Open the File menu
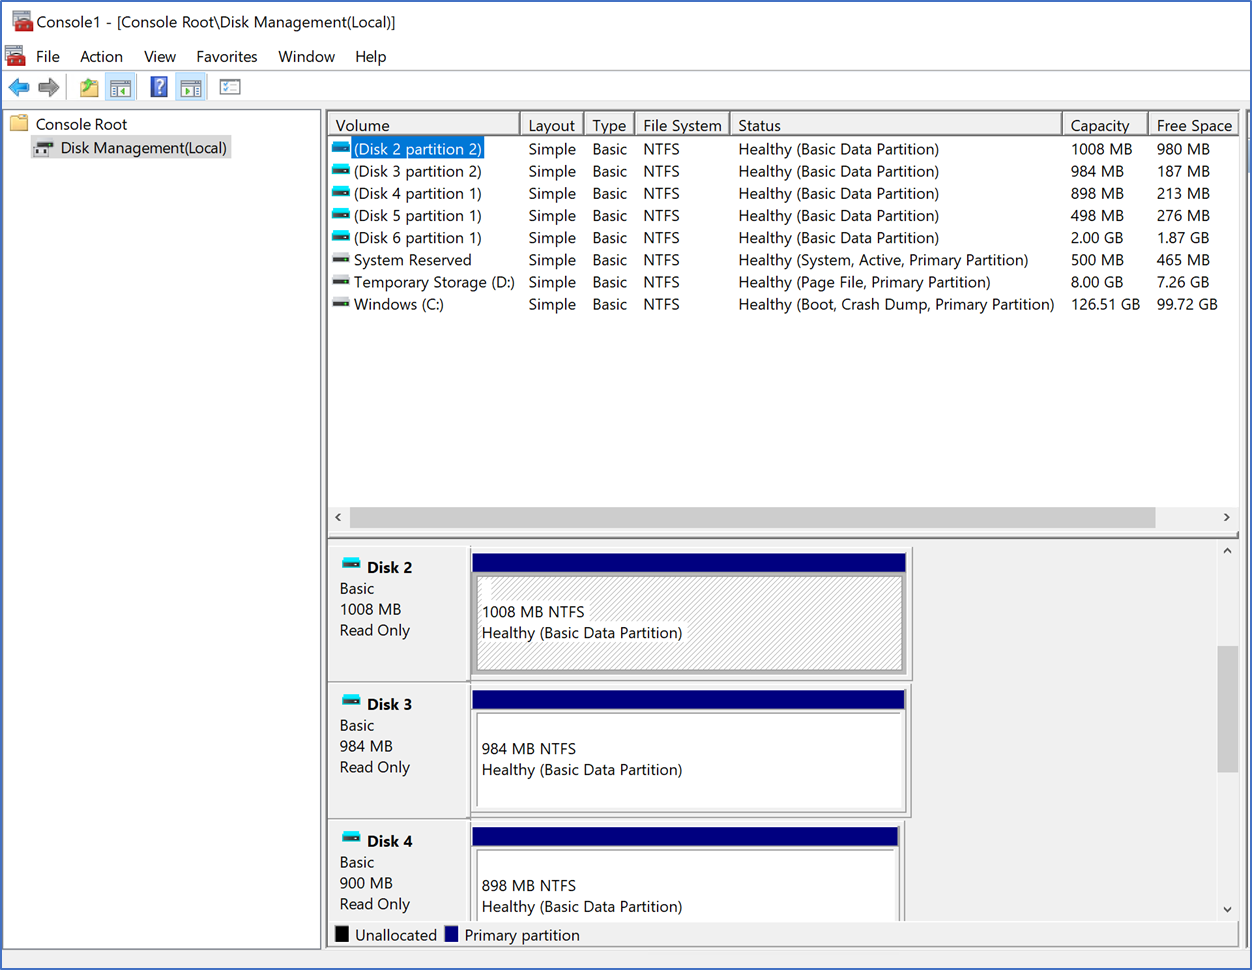The image size is (1252, 970). (48, 57)
